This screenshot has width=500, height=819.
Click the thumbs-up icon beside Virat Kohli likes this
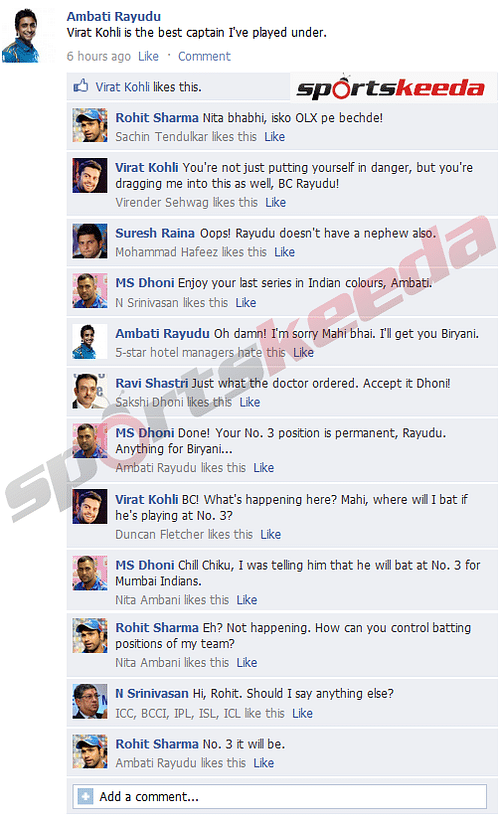pyautogui.click(x=80, y=86)
